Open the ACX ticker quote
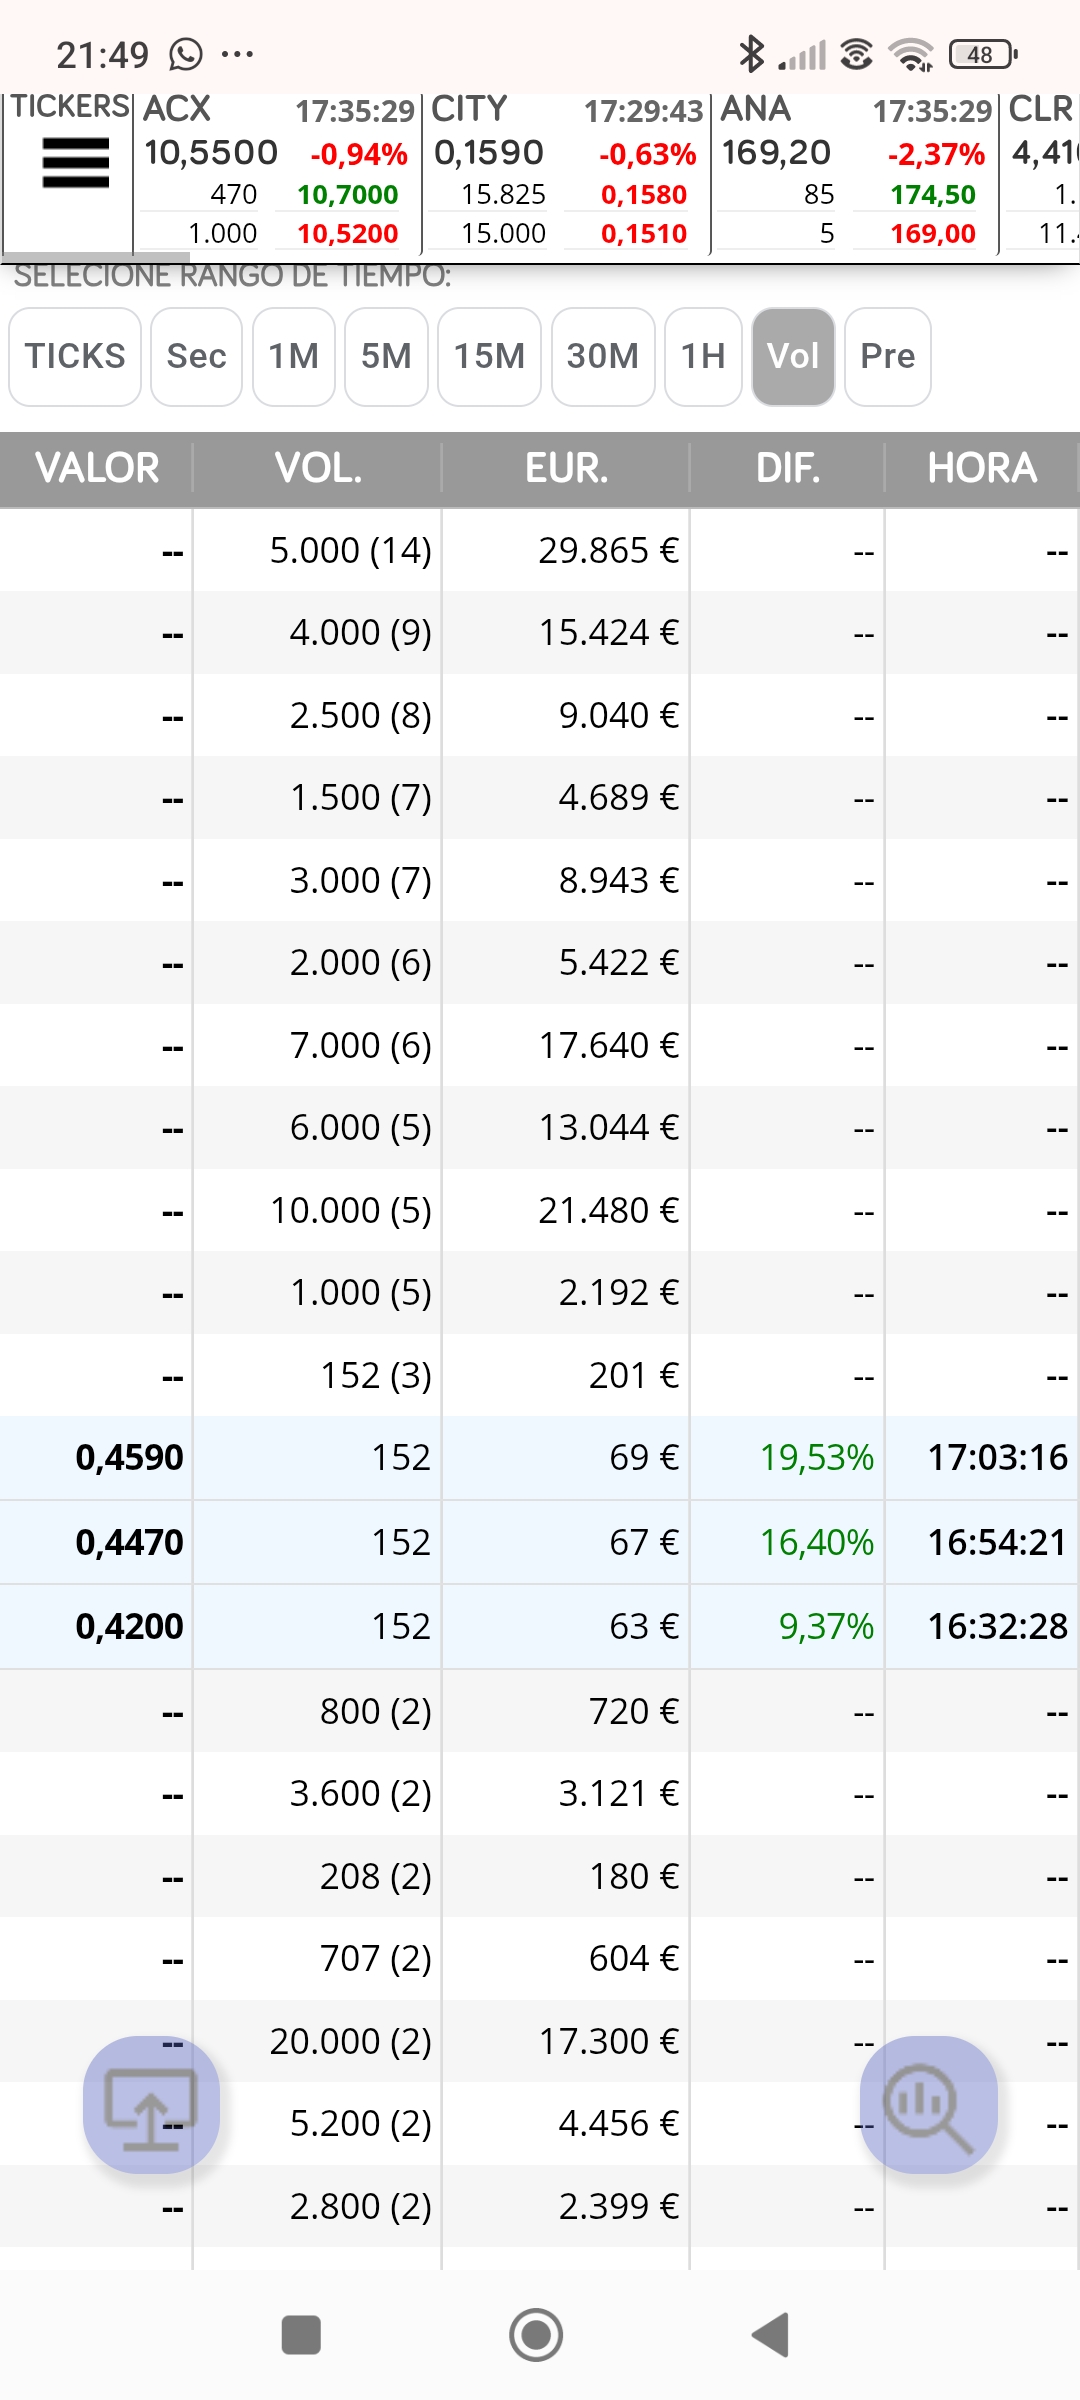1080x2400 pixels. 278,172
